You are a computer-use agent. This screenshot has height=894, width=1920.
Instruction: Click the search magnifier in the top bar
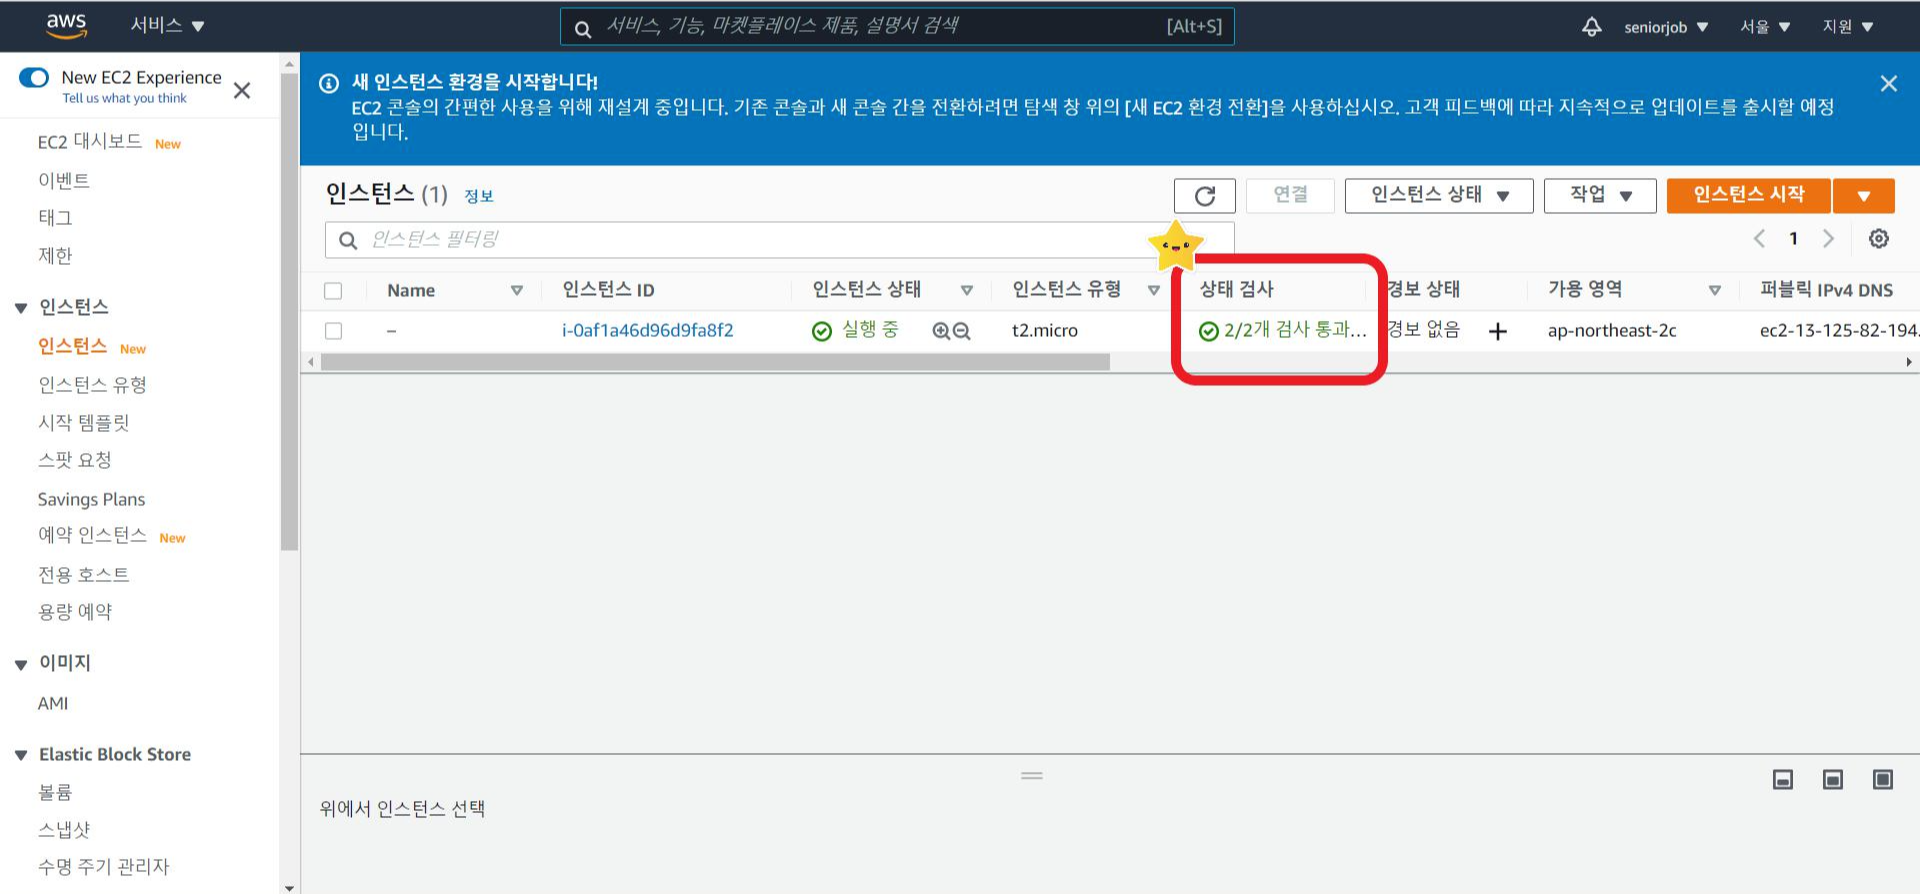pyautogui.click(x=583, y=29)
